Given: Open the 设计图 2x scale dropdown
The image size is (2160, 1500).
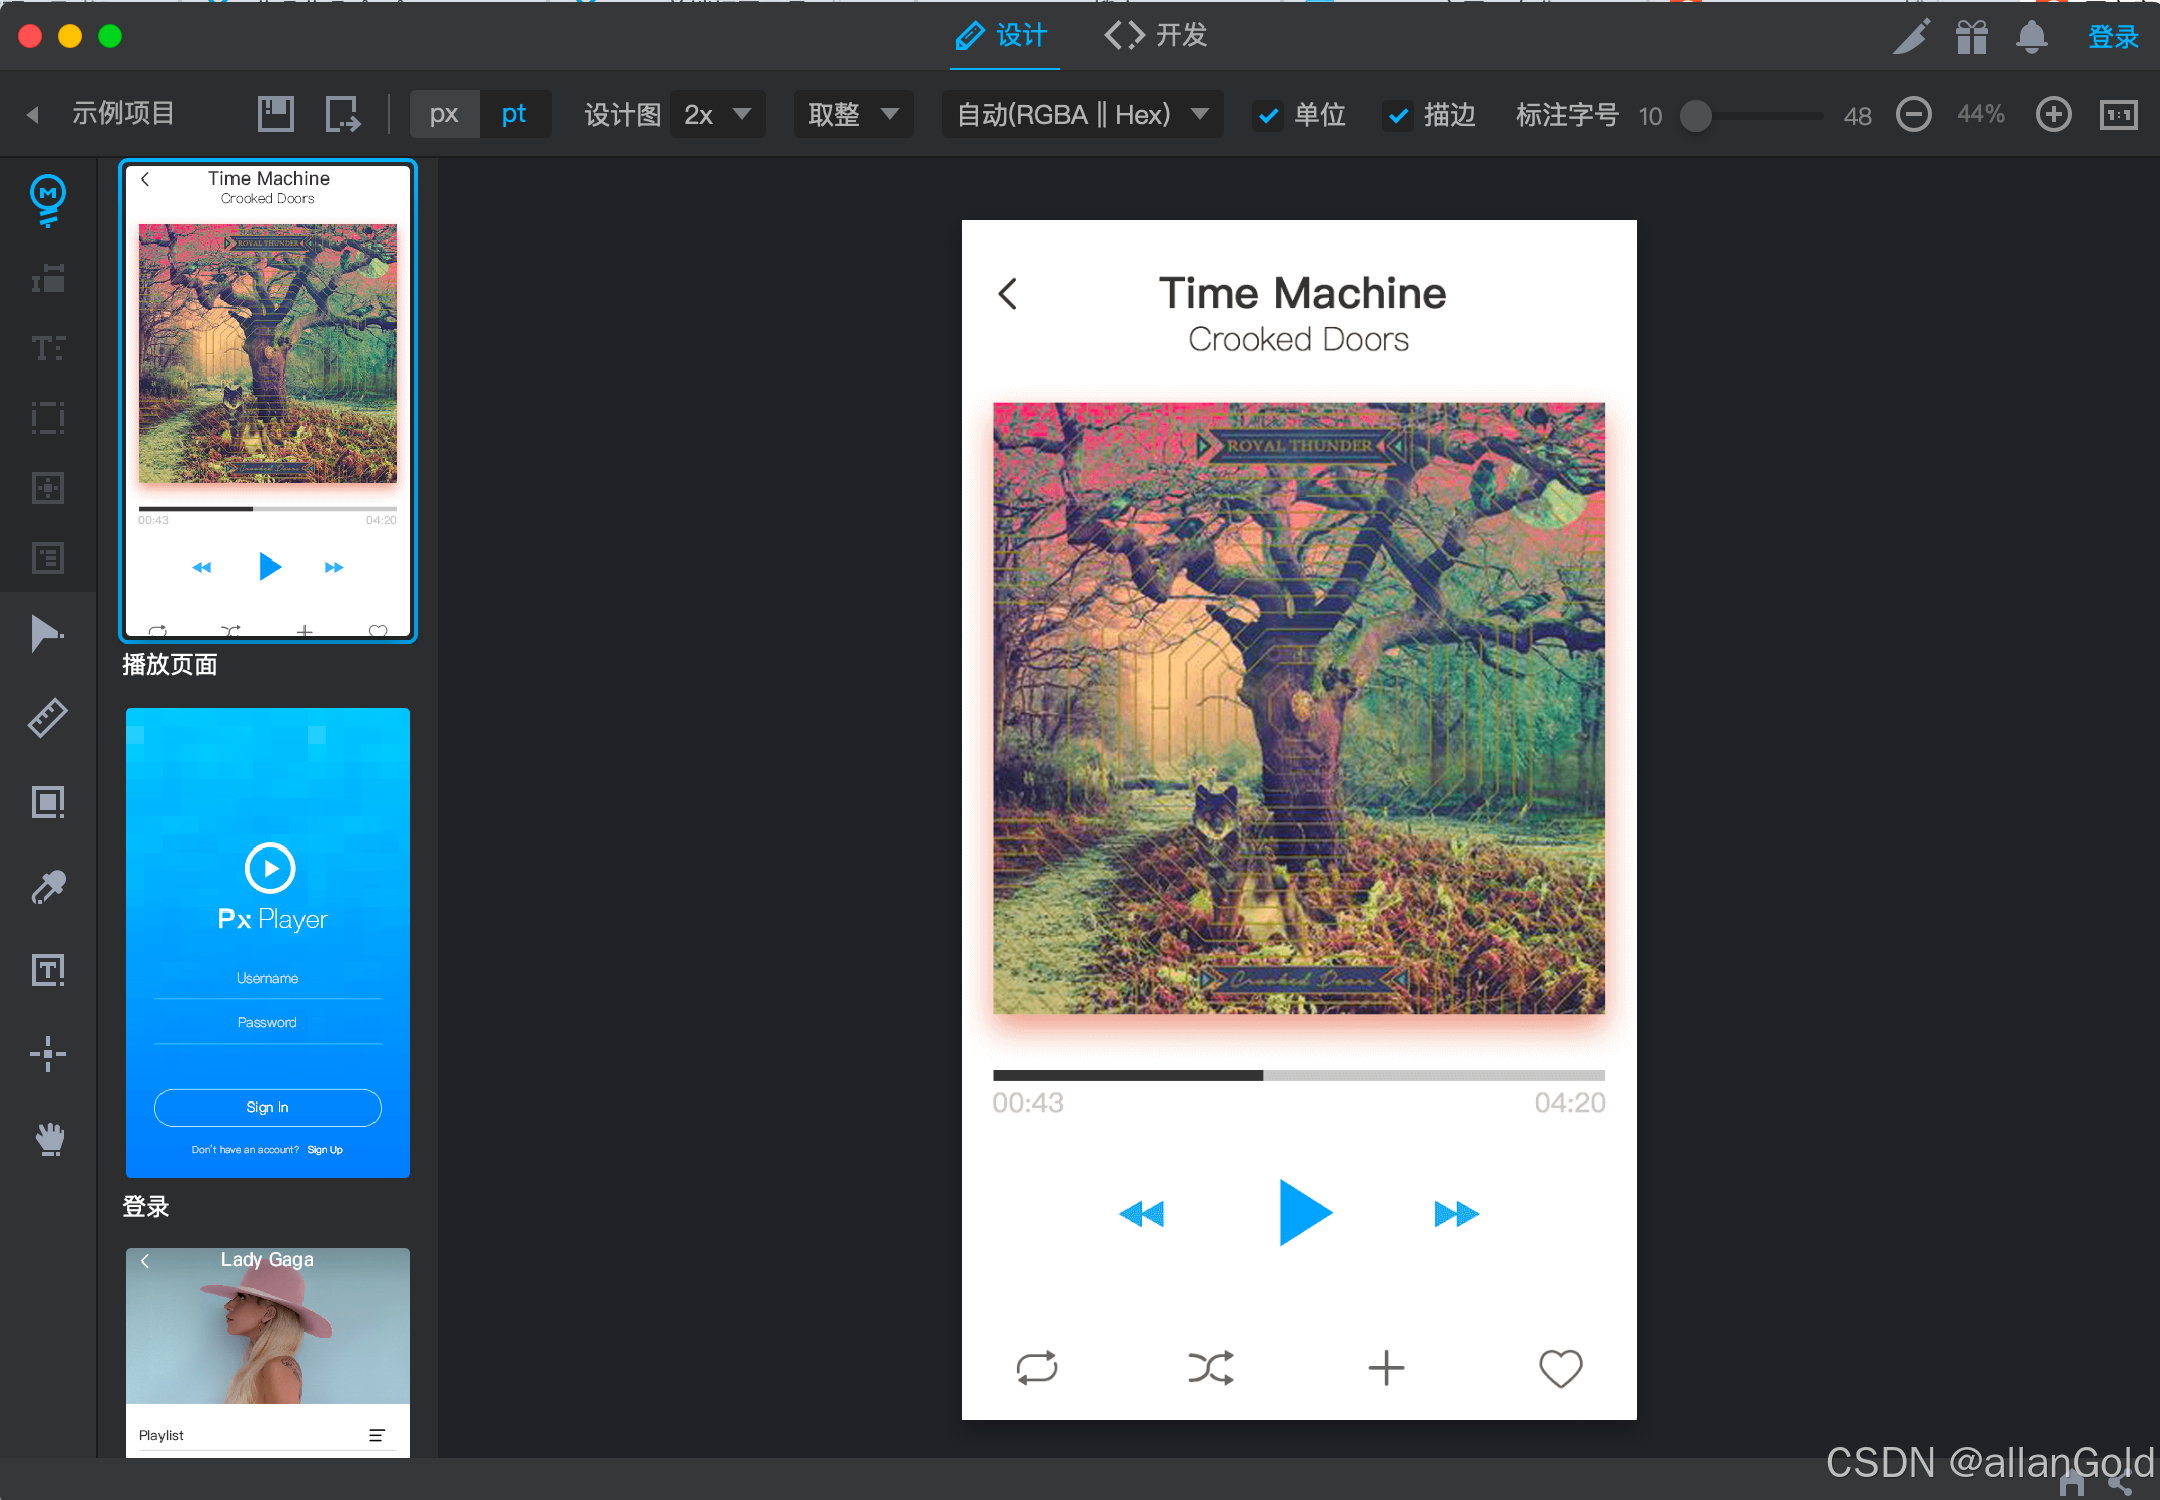Looking at the screenshot, I should click(717, 115).
